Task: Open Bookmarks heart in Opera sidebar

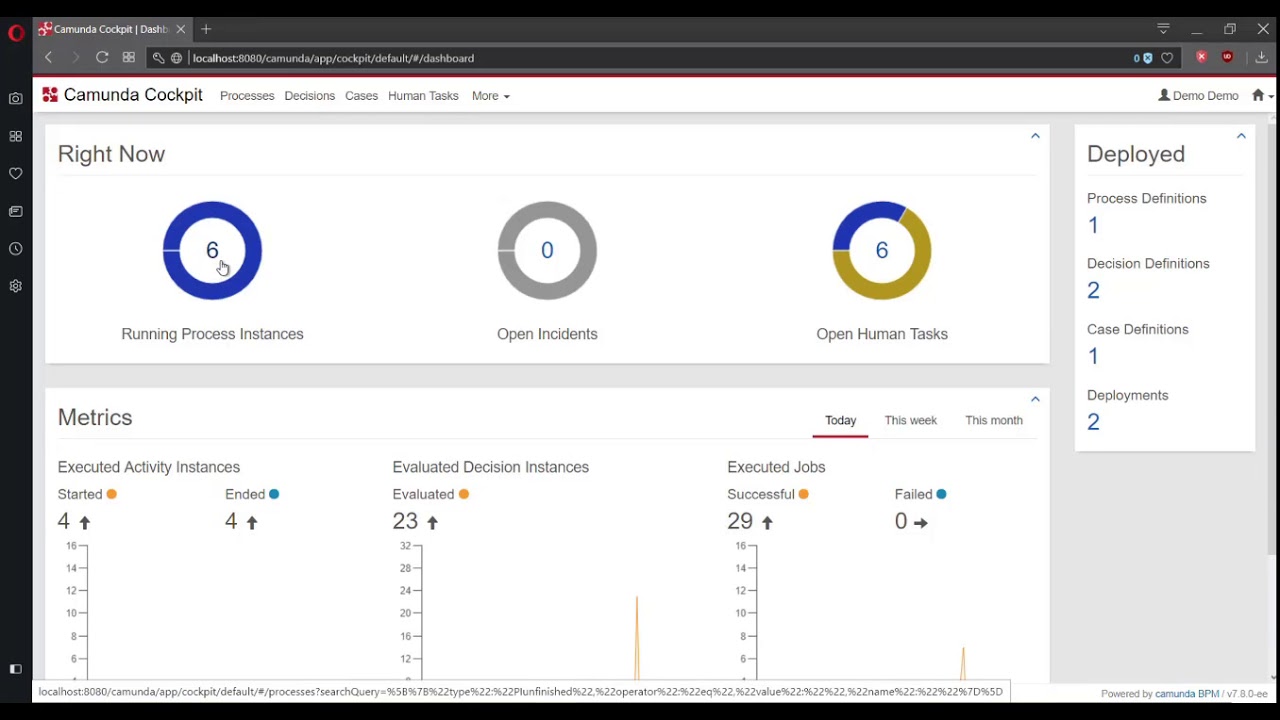Action: [16, 174]
